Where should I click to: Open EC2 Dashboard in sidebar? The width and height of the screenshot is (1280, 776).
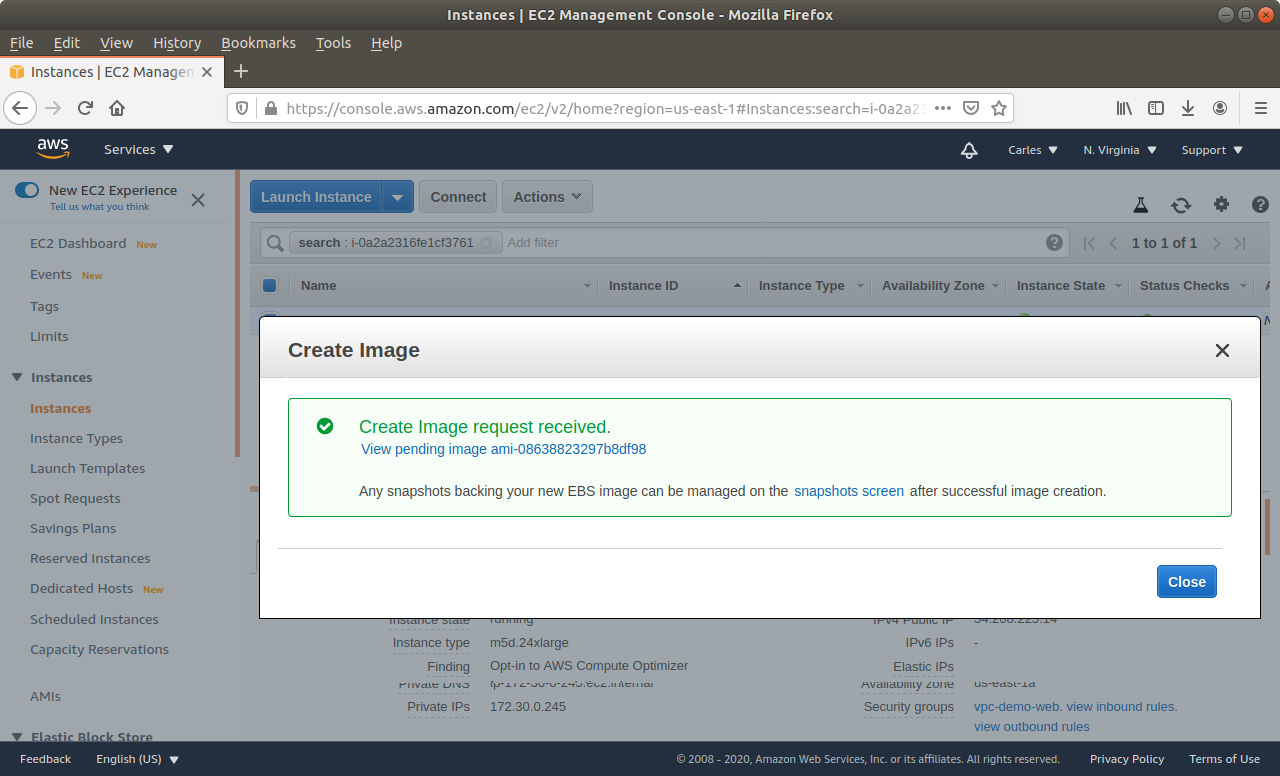(78, 243)
